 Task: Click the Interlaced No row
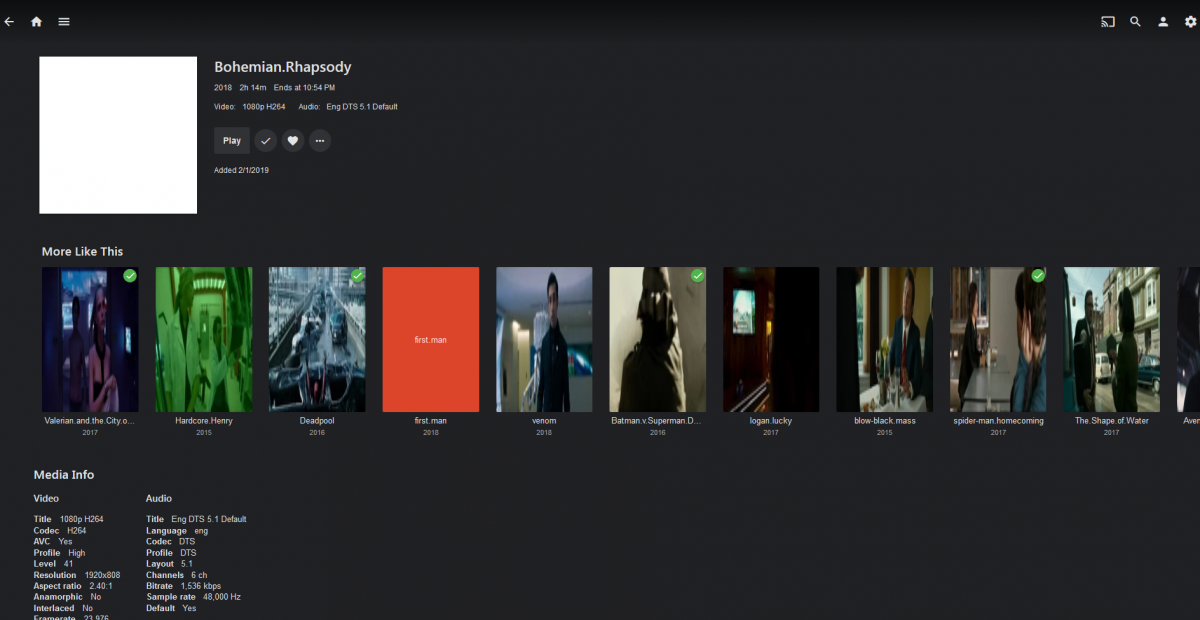click(x=64, y=608)
